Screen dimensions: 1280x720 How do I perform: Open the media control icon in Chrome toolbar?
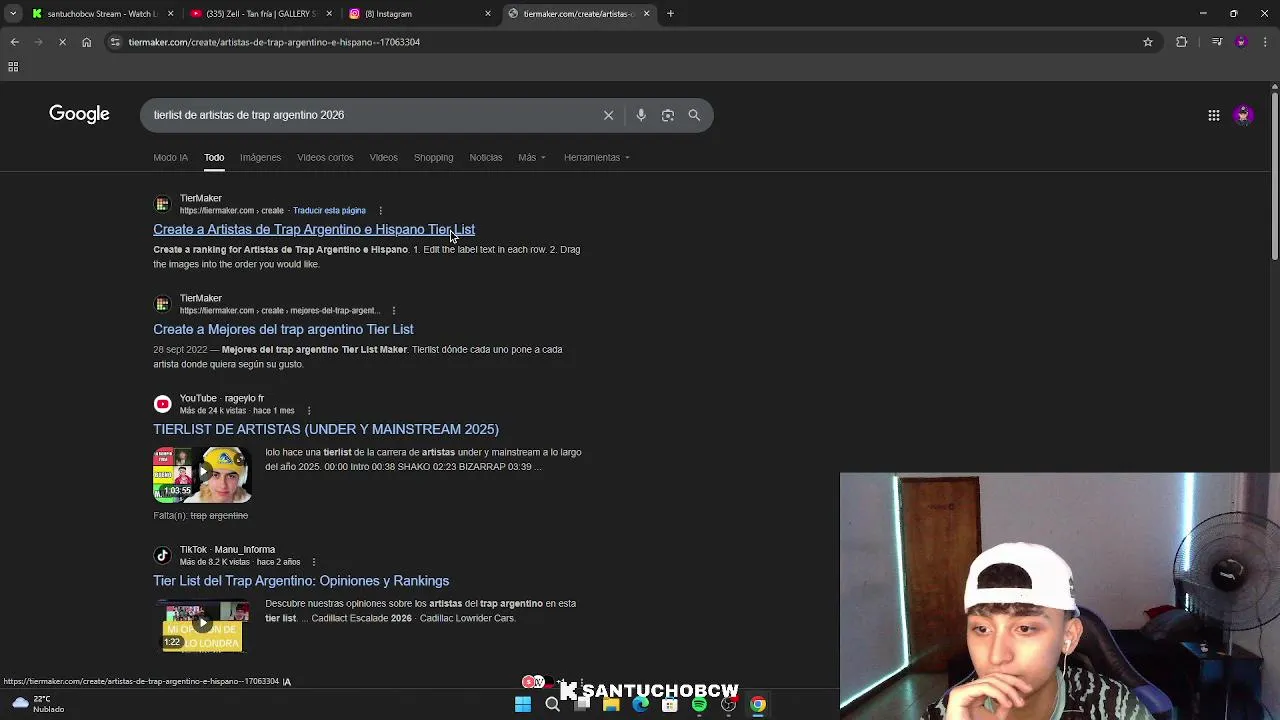(x=1217, y=42)
